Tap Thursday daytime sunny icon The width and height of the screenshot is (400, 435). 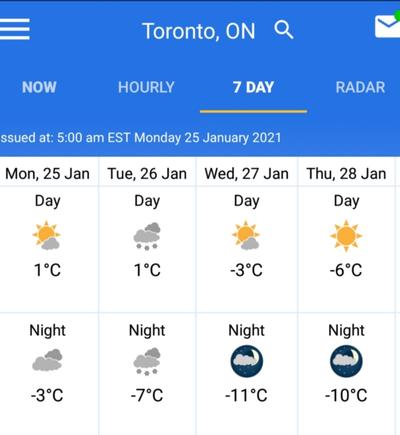[346, 236]
